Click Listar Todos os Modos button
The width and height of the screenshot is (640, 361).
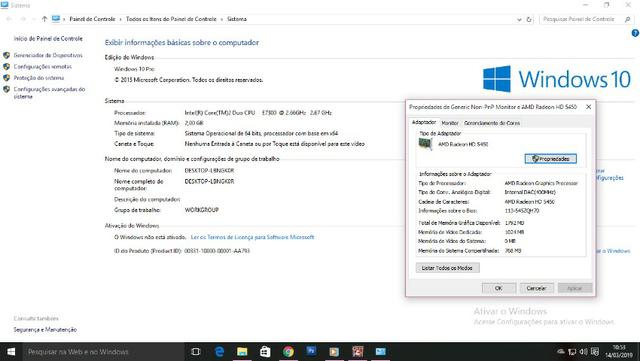click(x=447, y=268)
